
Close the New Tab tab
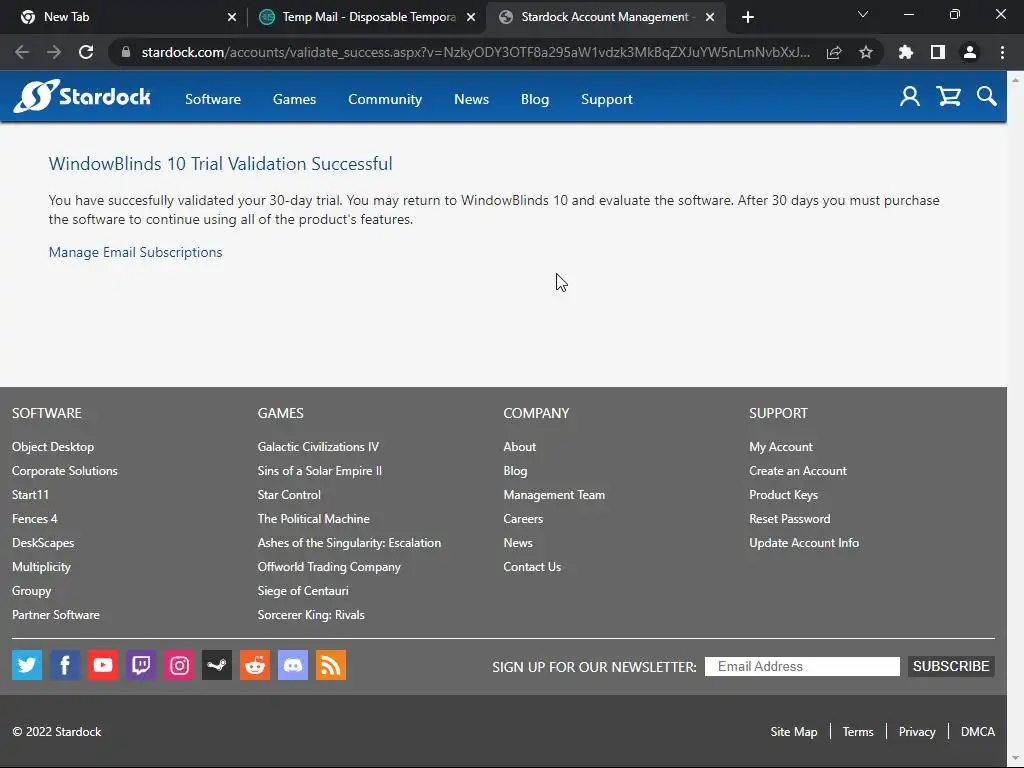pyautogui.click(x=232, y=17)
